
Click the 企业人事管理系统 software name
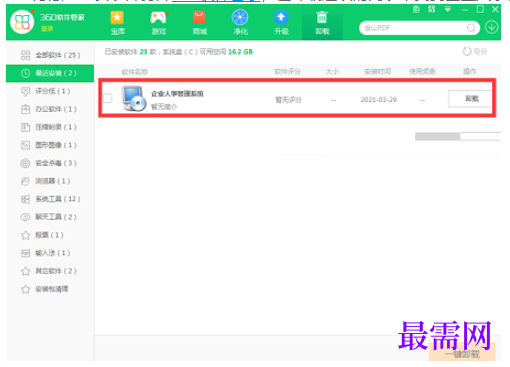click(177, 94)
